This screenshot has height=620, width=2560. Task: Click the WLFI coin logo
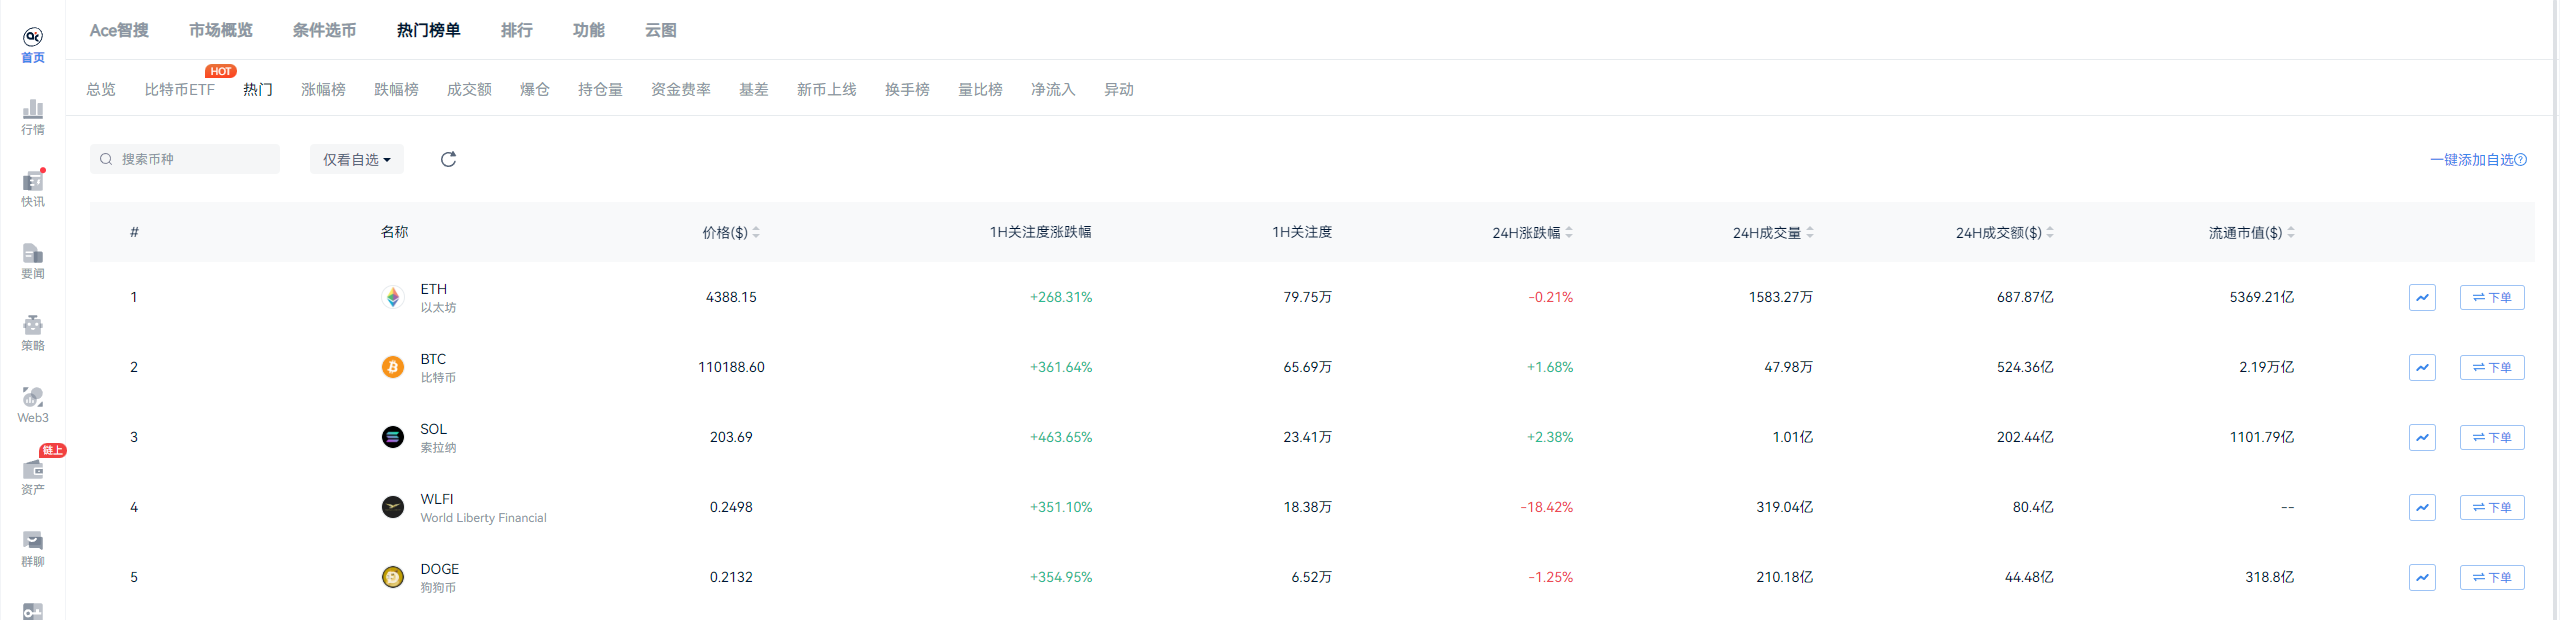tap(393, 507)
